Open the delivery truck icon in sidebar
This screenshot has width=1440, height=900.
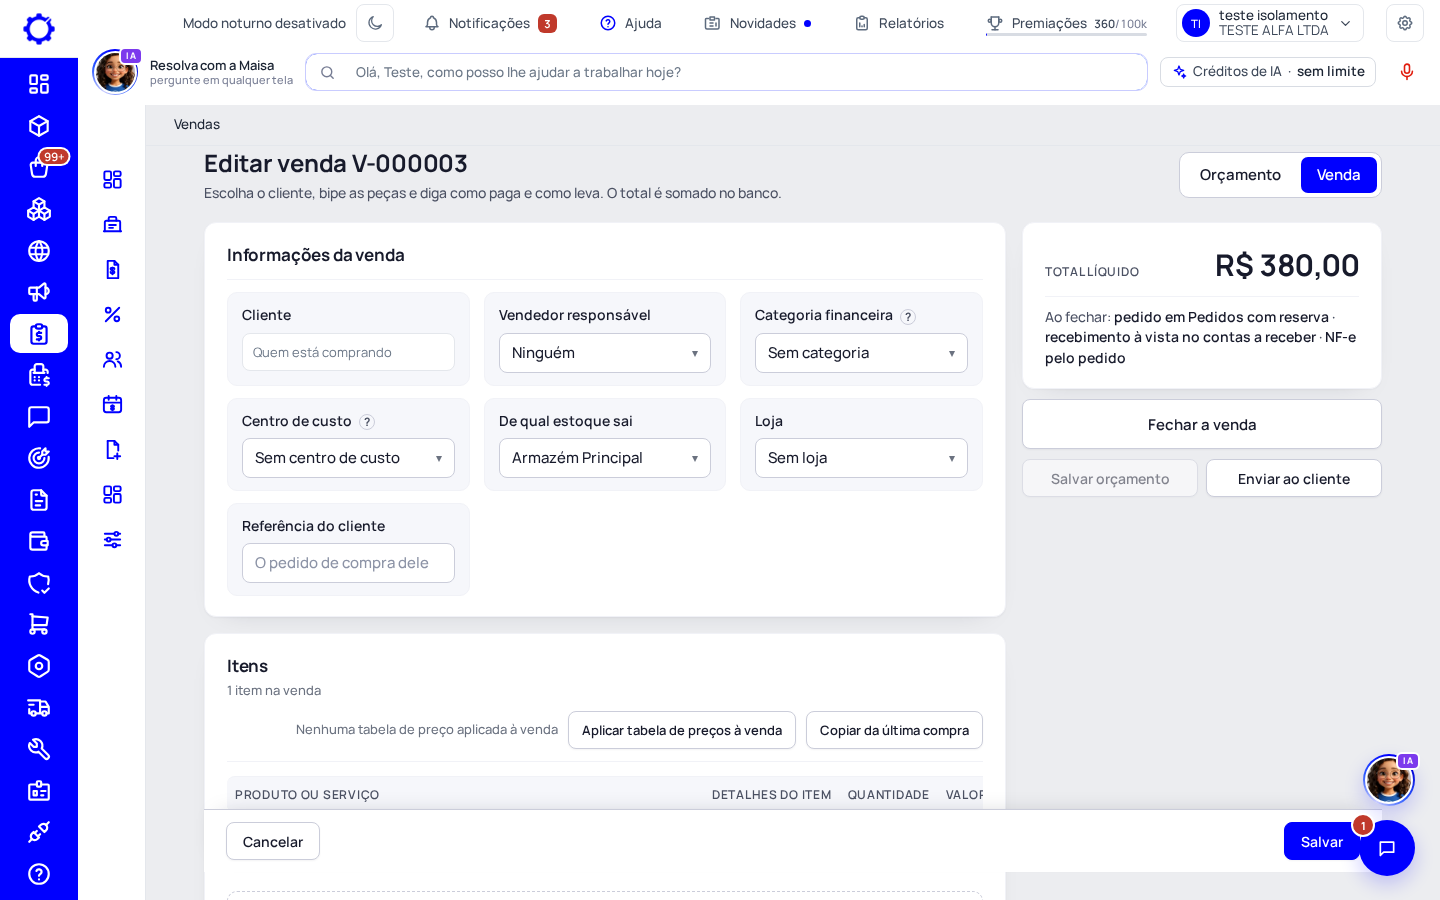click(x=39, y=708)
